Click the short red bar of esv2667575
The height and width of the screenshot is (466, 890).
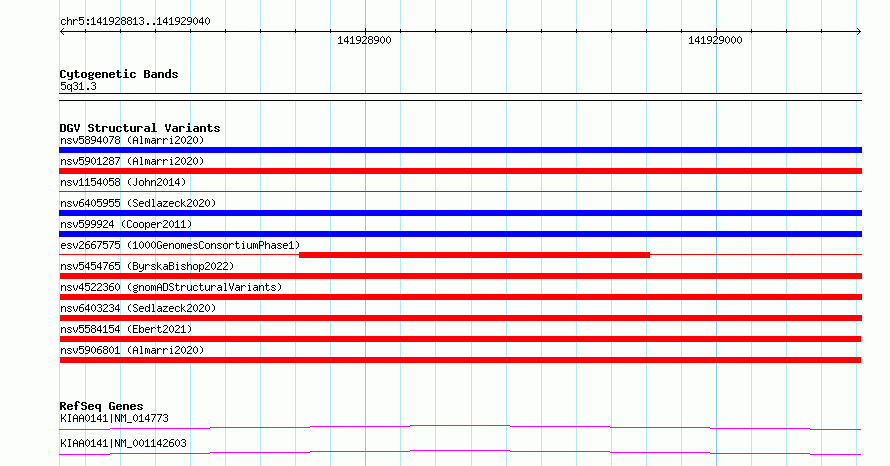pos(474,255)
